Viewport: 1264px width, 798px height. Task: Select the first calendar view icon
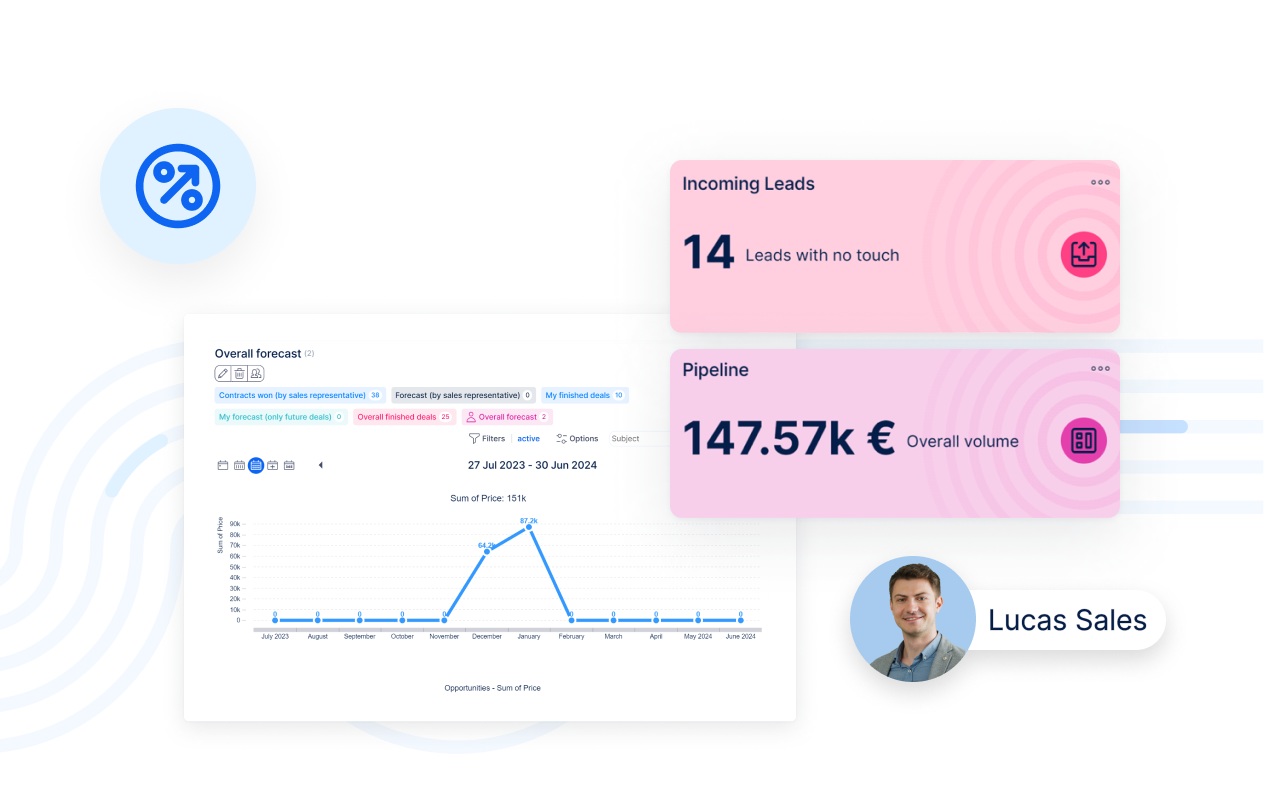223,465
